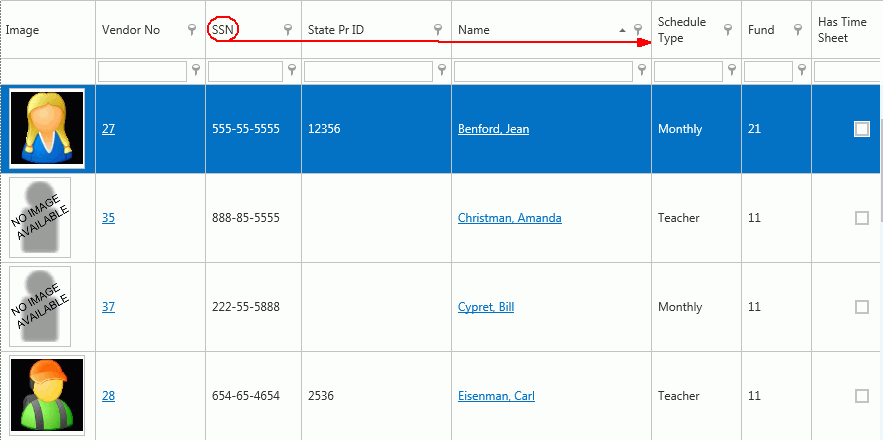883x440 pixels.
Task: Open vendor number 28 link
Action: click(108, 396)
